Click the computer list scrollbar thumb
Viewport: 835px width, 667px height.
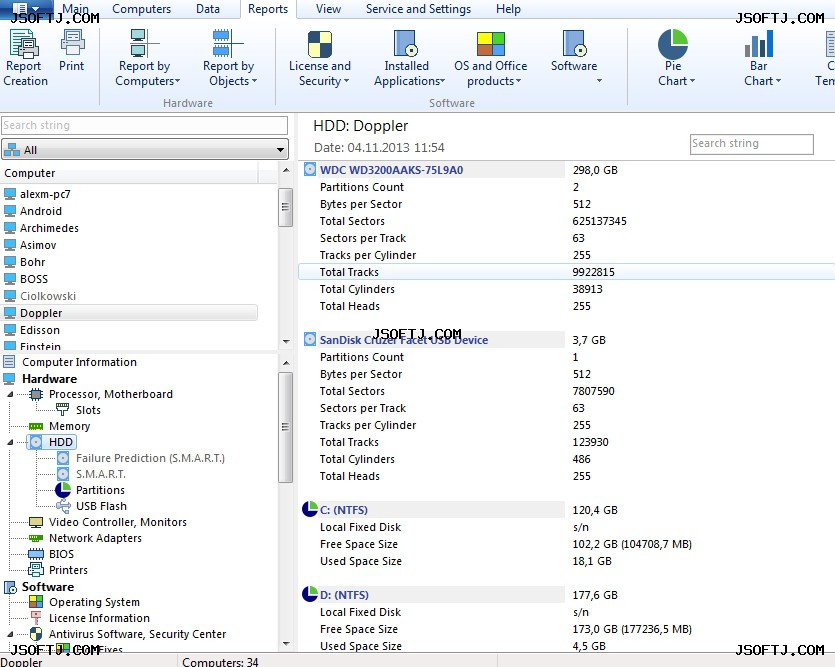[285, 207]
